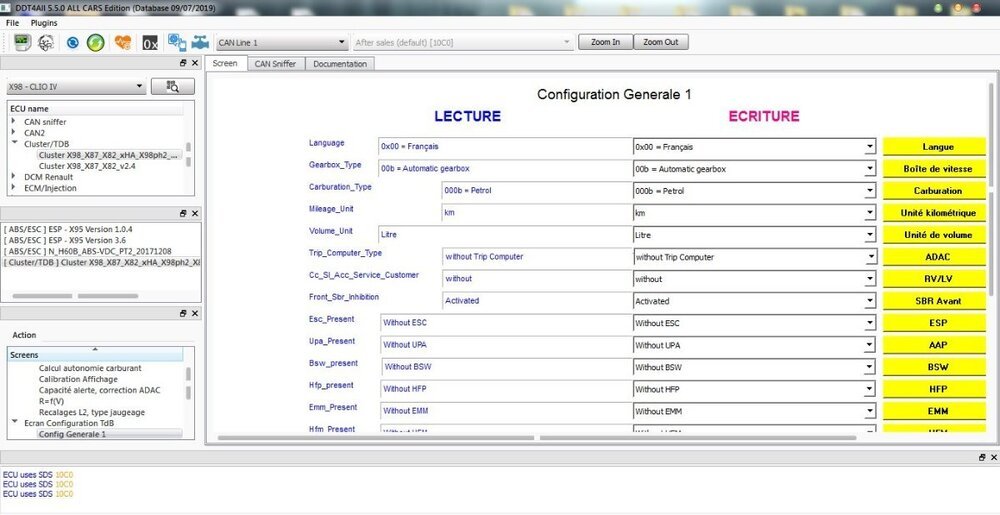Click the blue refresh arrows toolbar icon
Screen dimensions: 1000x515
point(72,43)
